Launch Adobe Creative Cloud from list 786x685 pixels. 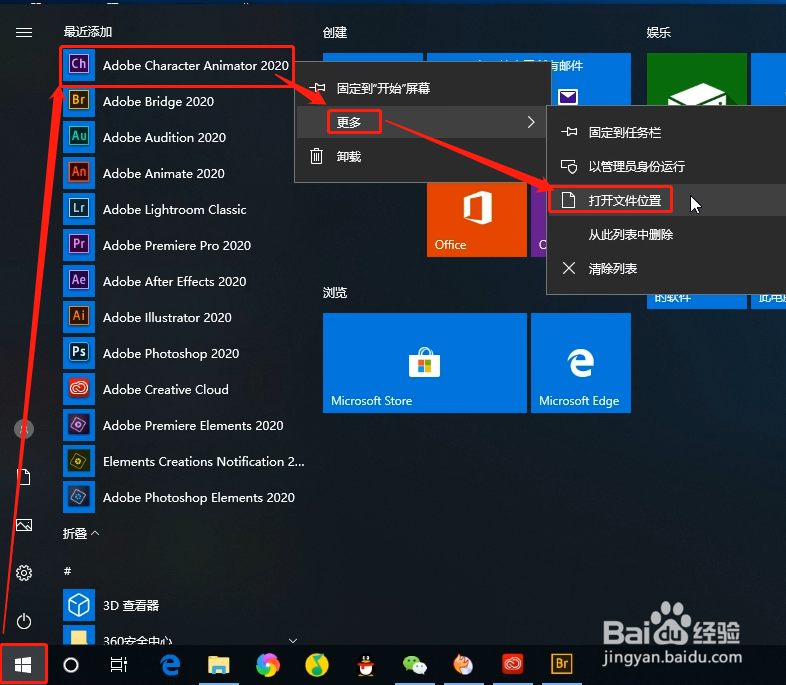183,389
